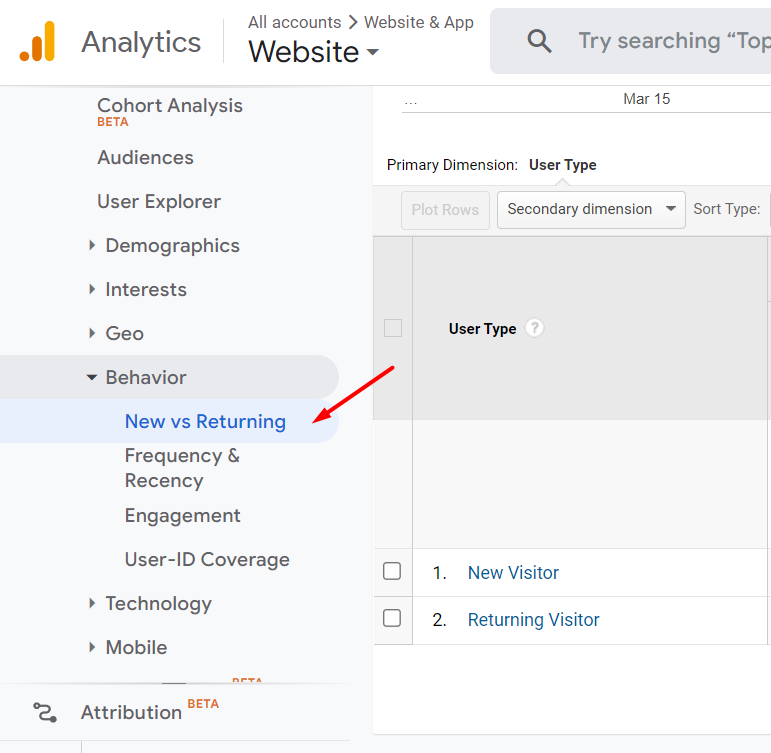Select New vs Returning report

point(205,422)
